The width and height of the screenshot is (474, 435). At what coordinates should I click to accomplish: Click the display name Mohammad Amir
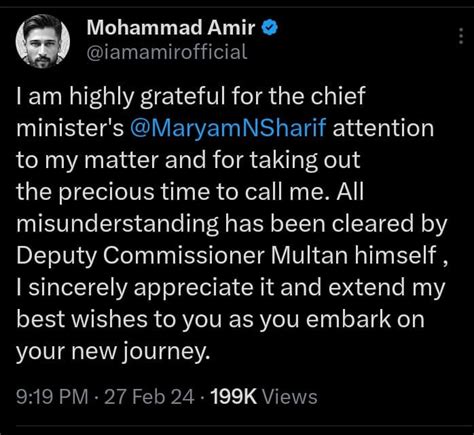coord(171,27)
